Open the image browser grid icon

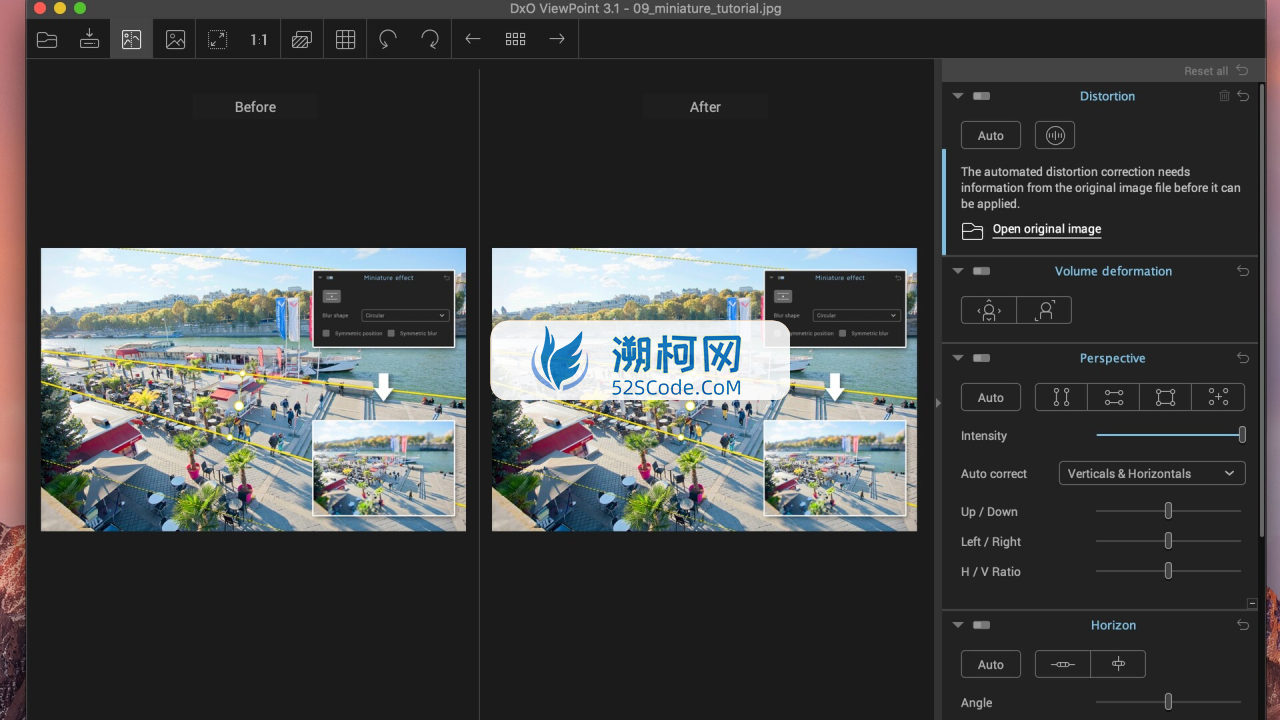pyautogui.click(x=516, y=39)
